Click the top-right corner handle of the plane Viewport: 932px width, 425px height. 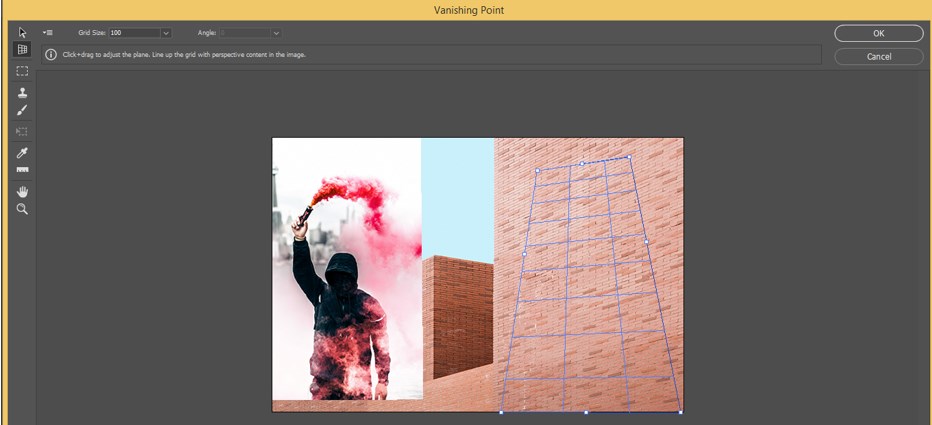(x=629, y=157)
